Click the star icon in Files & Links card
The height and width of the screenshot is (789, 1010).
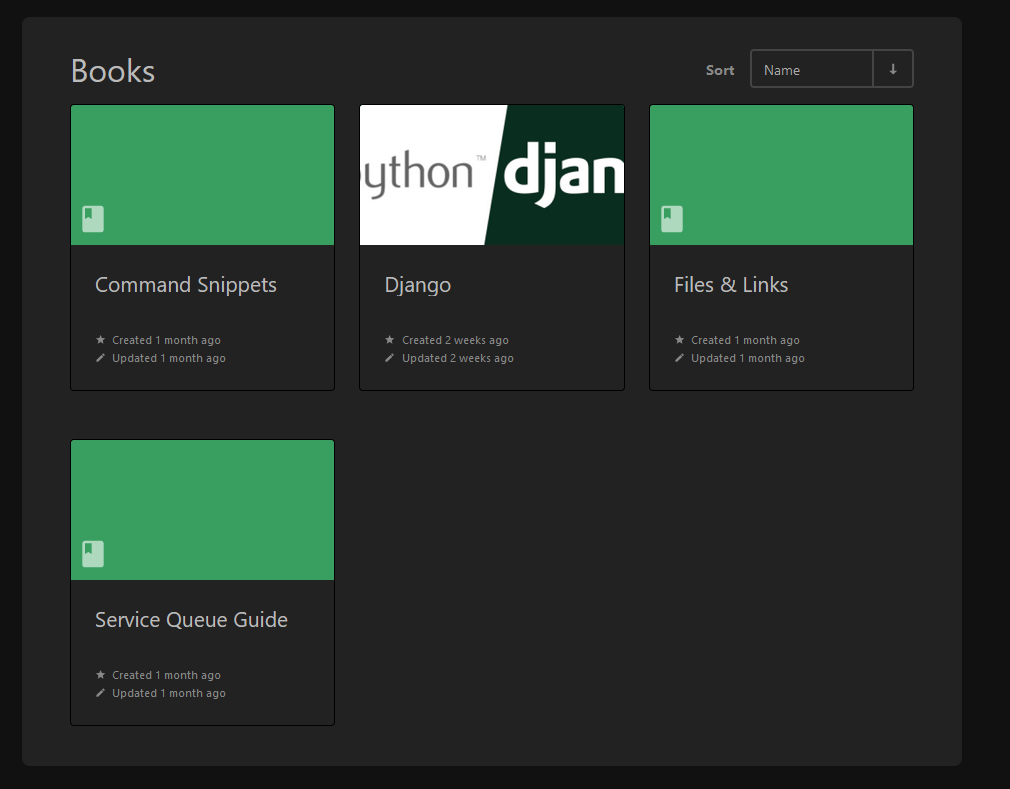(x=680, y=340)
